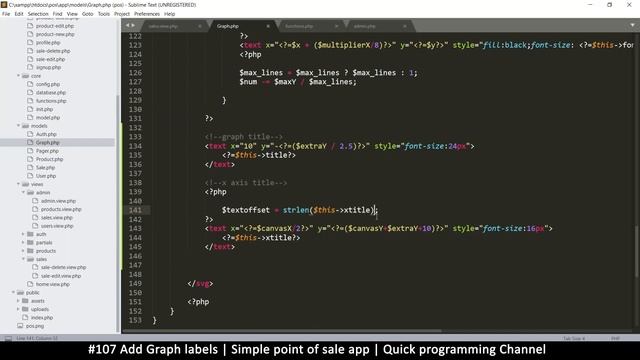Expand the uploads folder
The width and height of the screenshot is (640, 360).
[18, 309]
